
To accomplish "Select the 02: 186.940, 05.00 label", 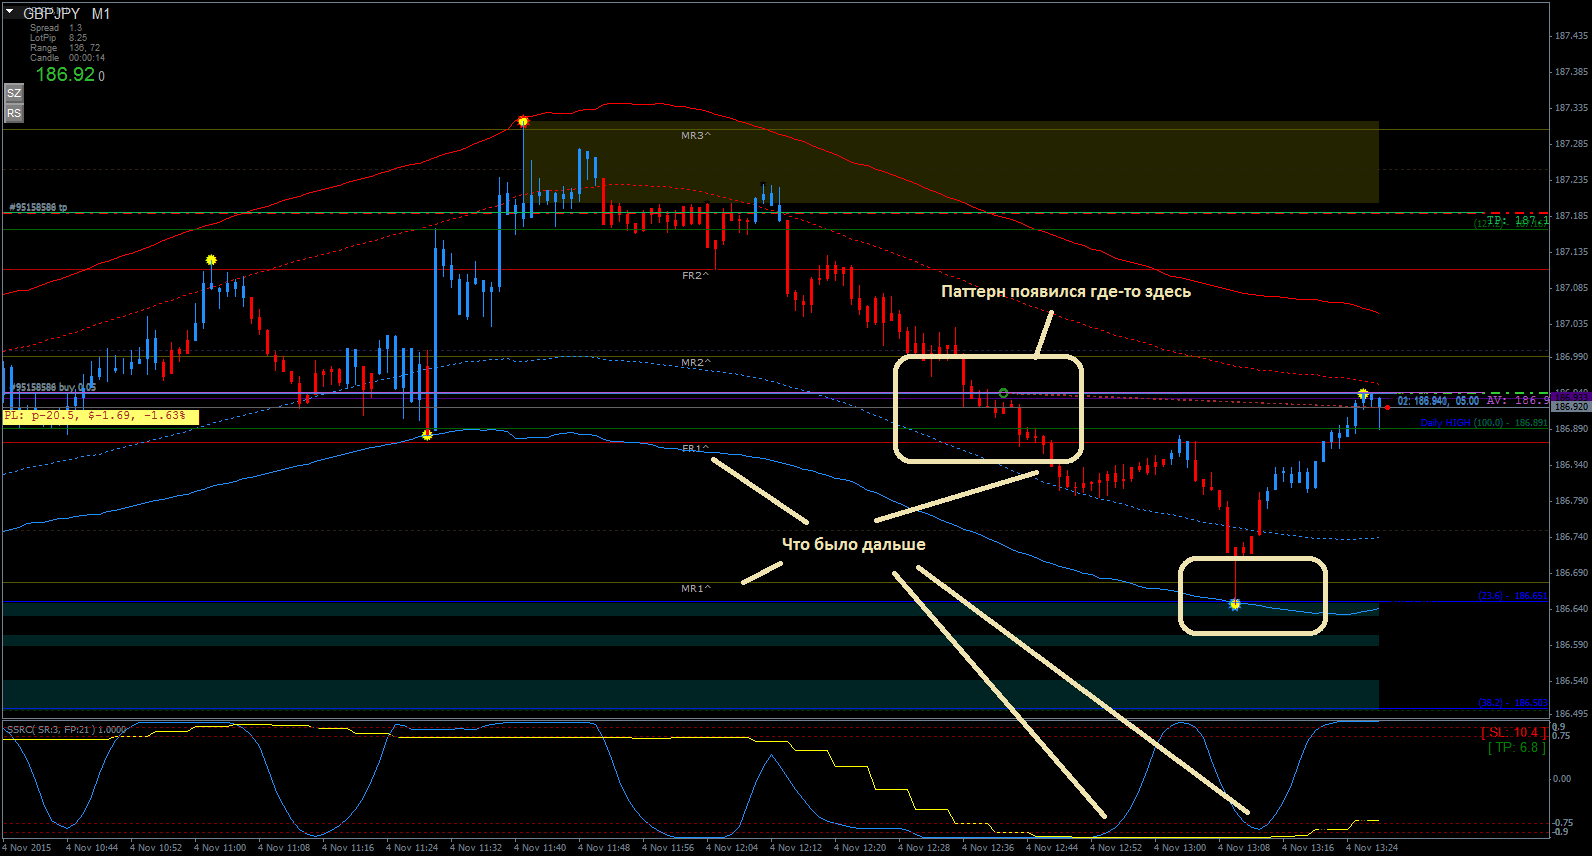I will (x=1438, y=401).
